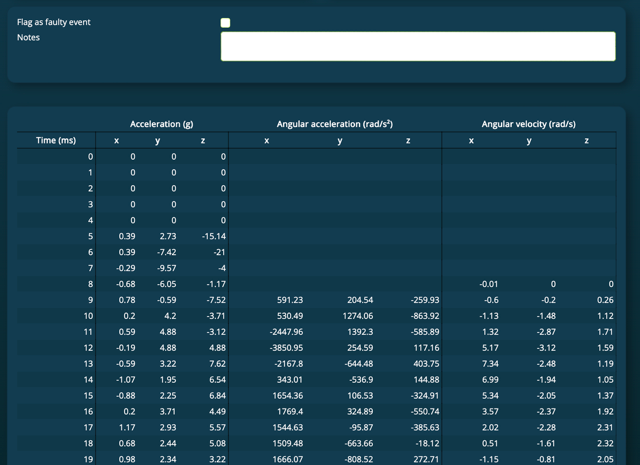This screenshot has width=640, height=465.
Task: Select angular acceleration value -663.66
Action: [x=359, y=443]
